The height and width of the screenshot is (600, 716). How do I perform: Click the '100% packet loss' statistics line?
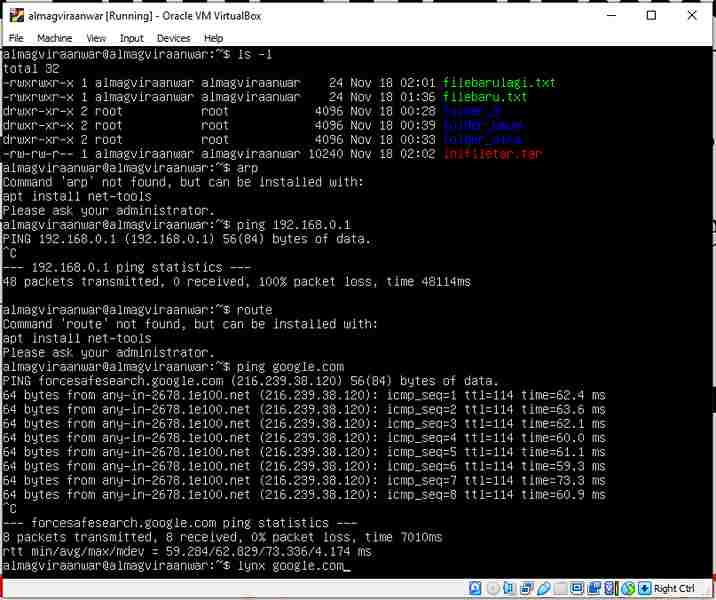pos(237,281)
